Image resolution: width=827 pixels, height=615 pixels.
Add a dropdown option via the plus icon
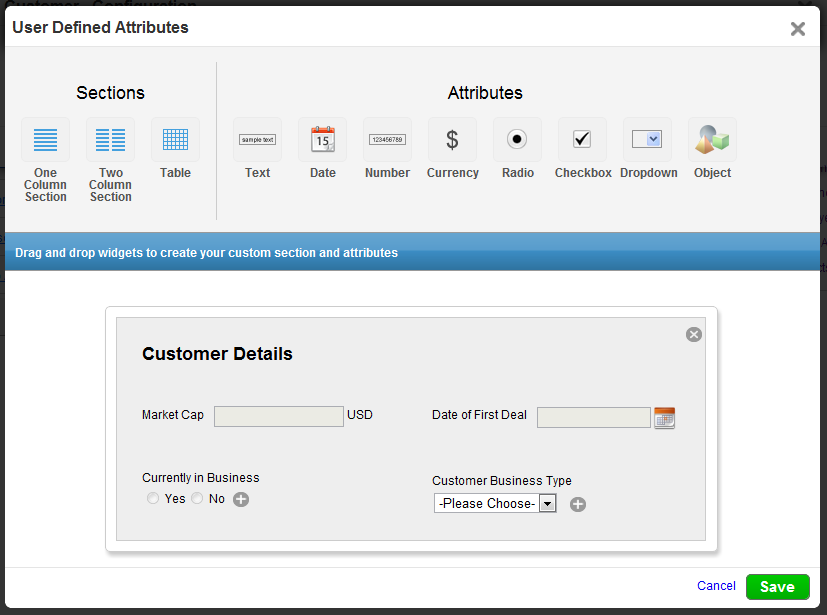click(578, 504)
